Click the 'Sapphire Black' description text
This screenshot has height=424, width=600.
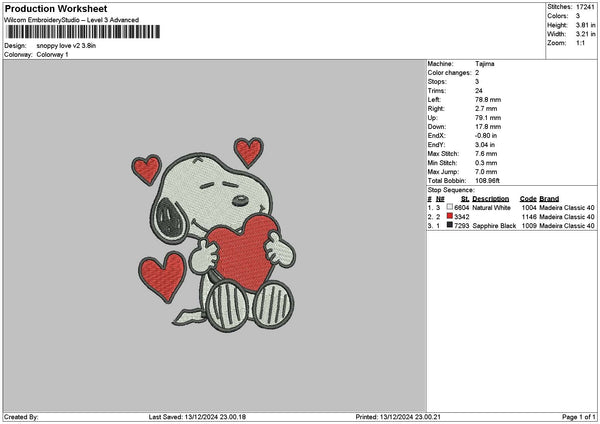click(x=494, y=226)
